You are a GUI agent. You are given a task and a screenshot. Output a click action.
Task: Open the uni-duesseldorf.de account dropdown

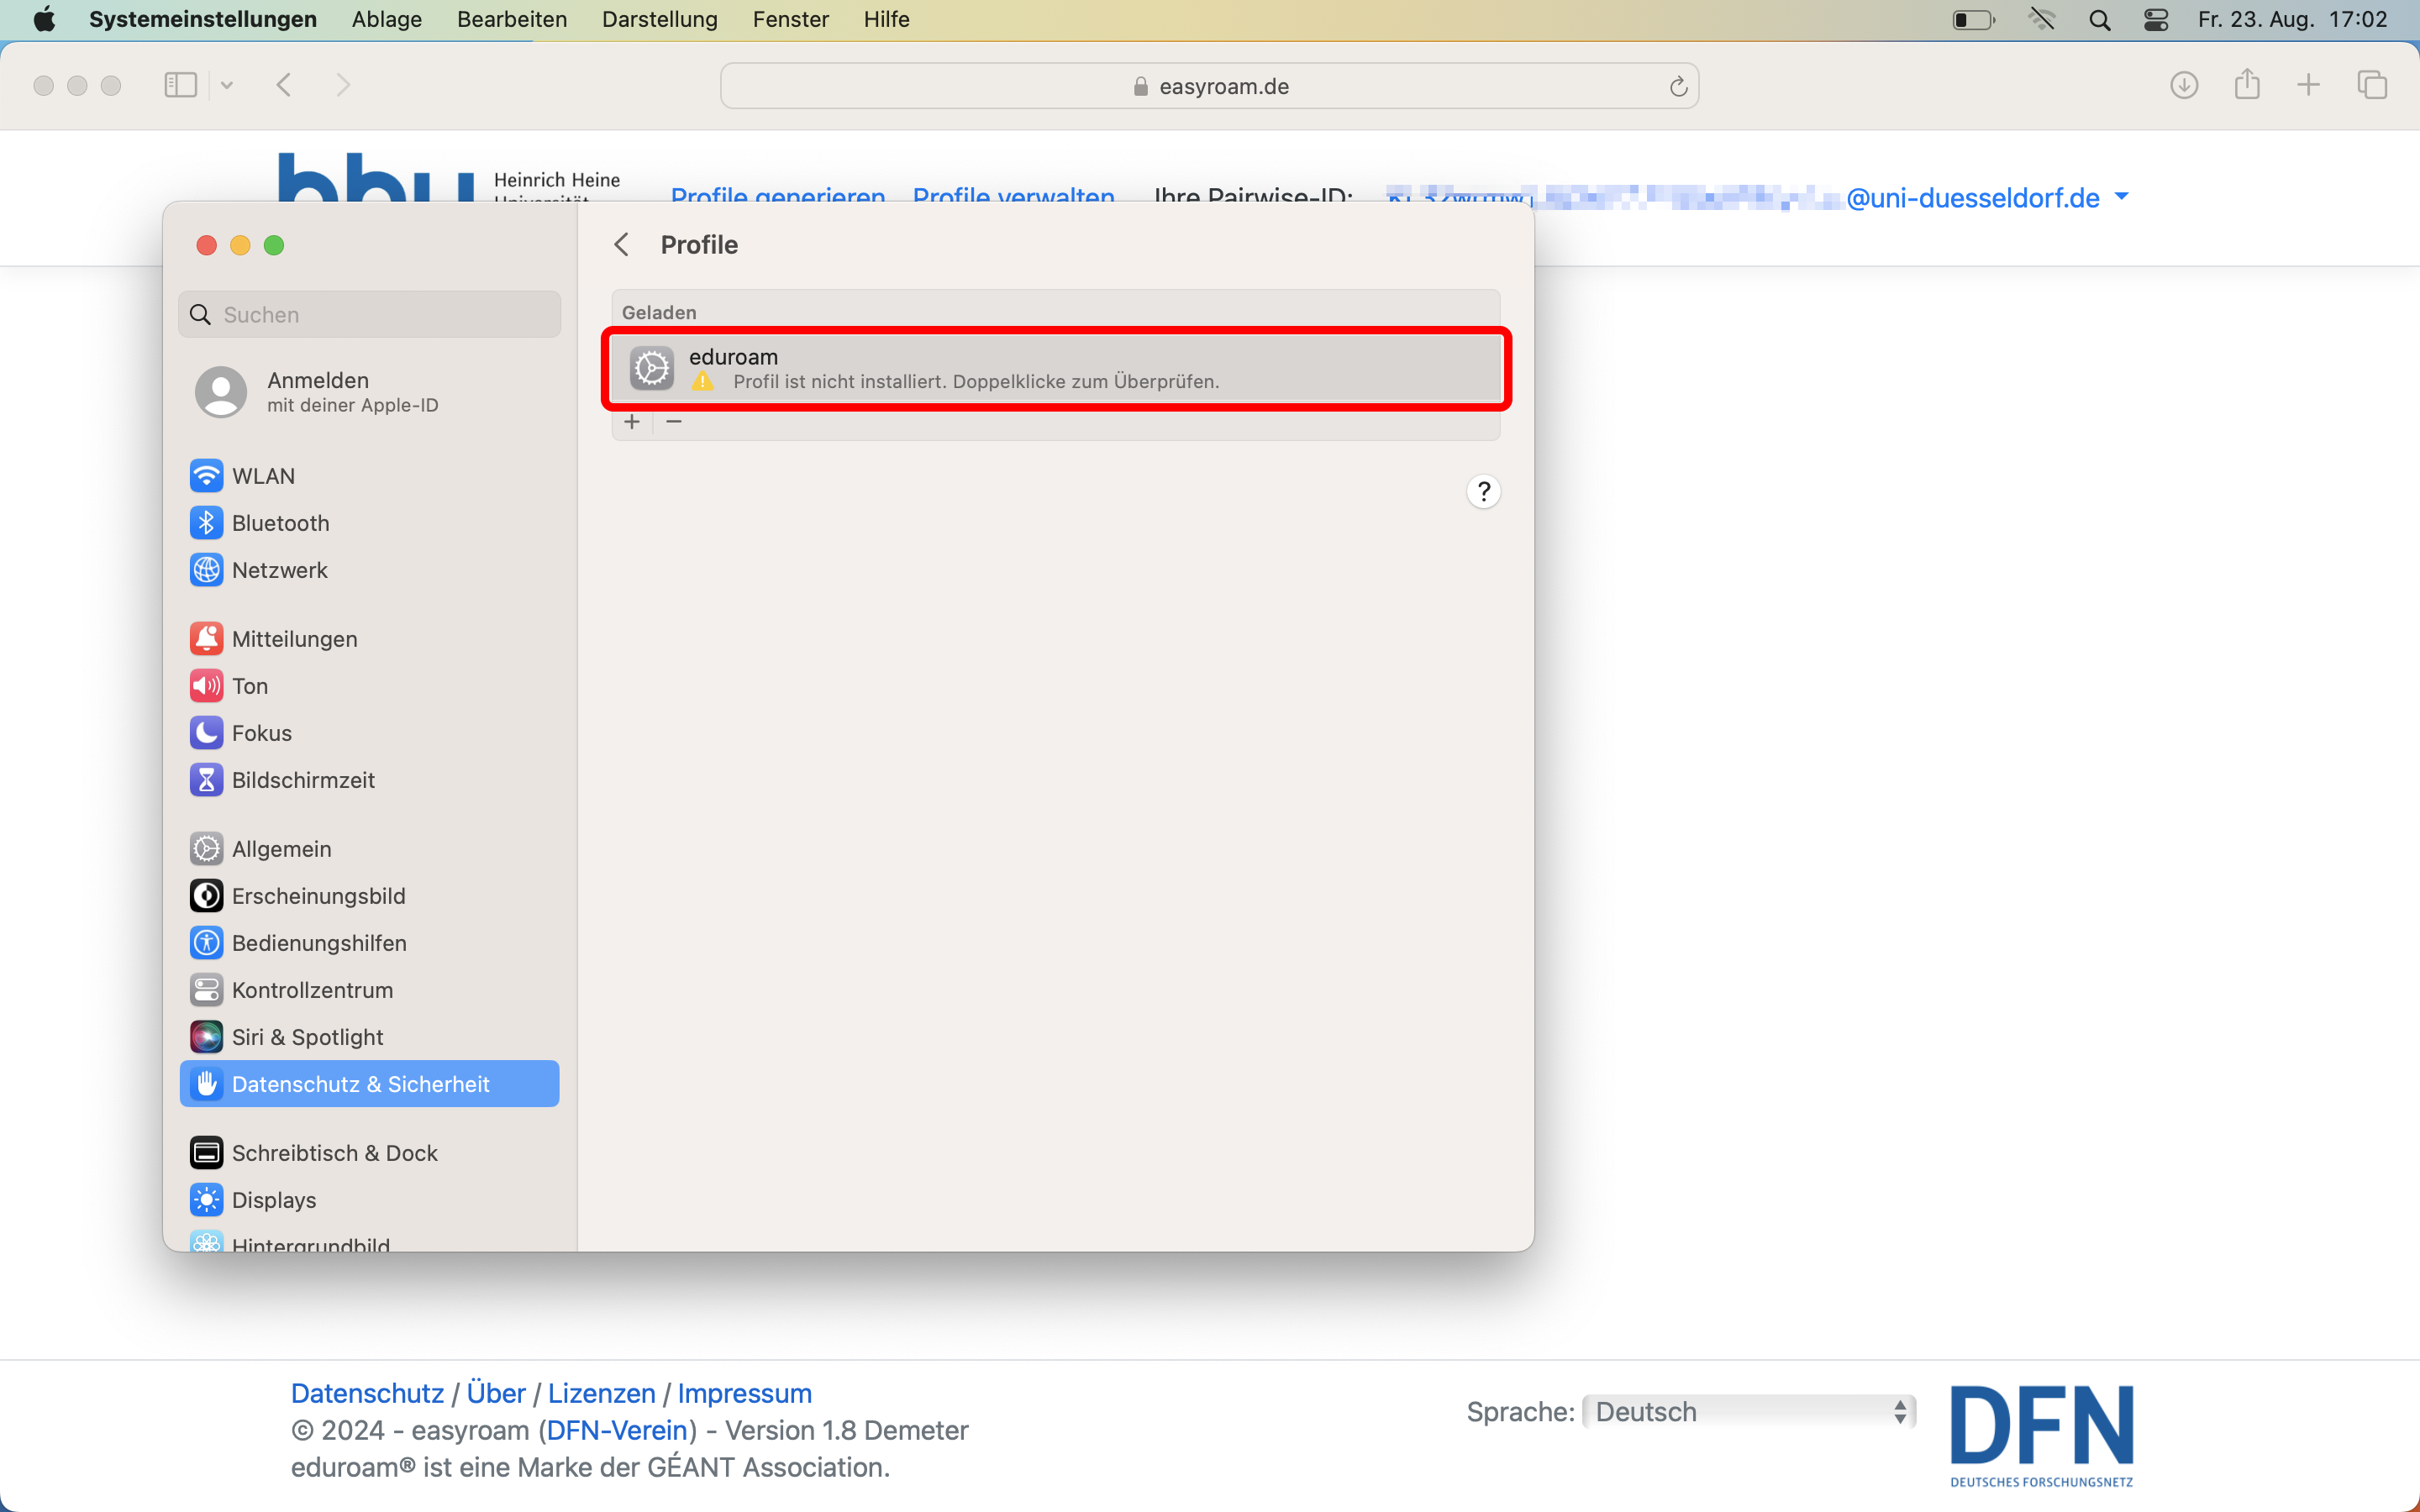[2121, 197]
